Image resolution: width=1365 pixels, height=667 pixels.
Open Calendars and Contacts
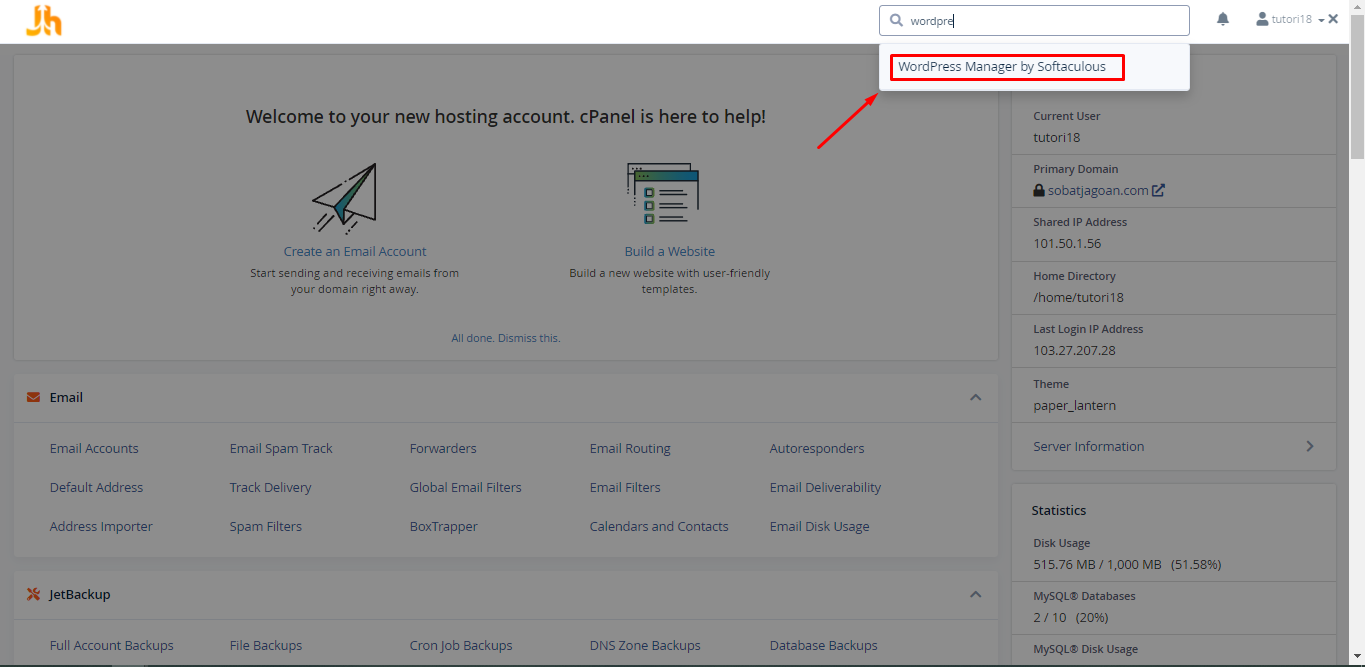point(659,526)
